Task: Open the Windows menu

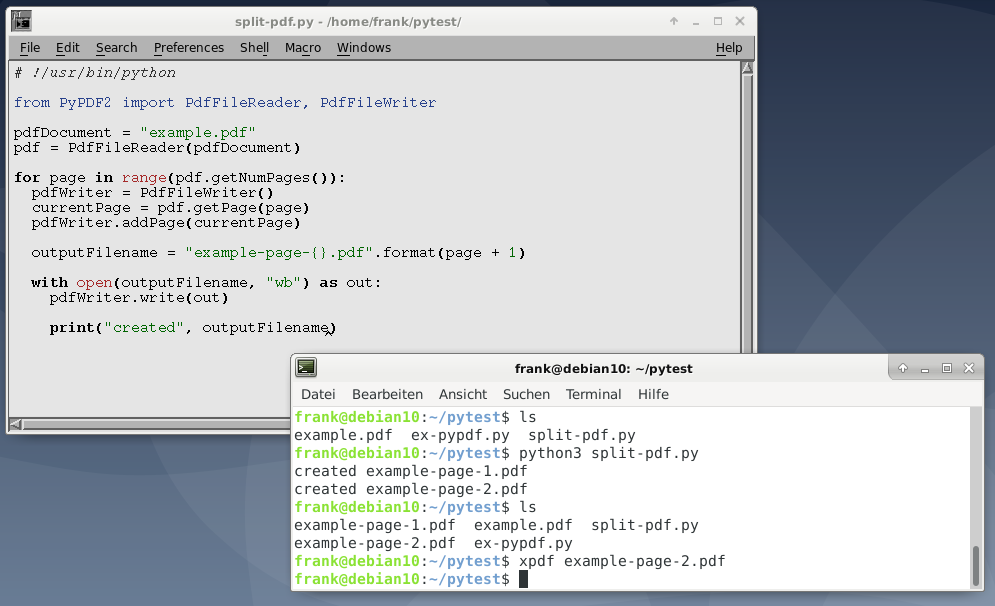Action: [363, 47]
